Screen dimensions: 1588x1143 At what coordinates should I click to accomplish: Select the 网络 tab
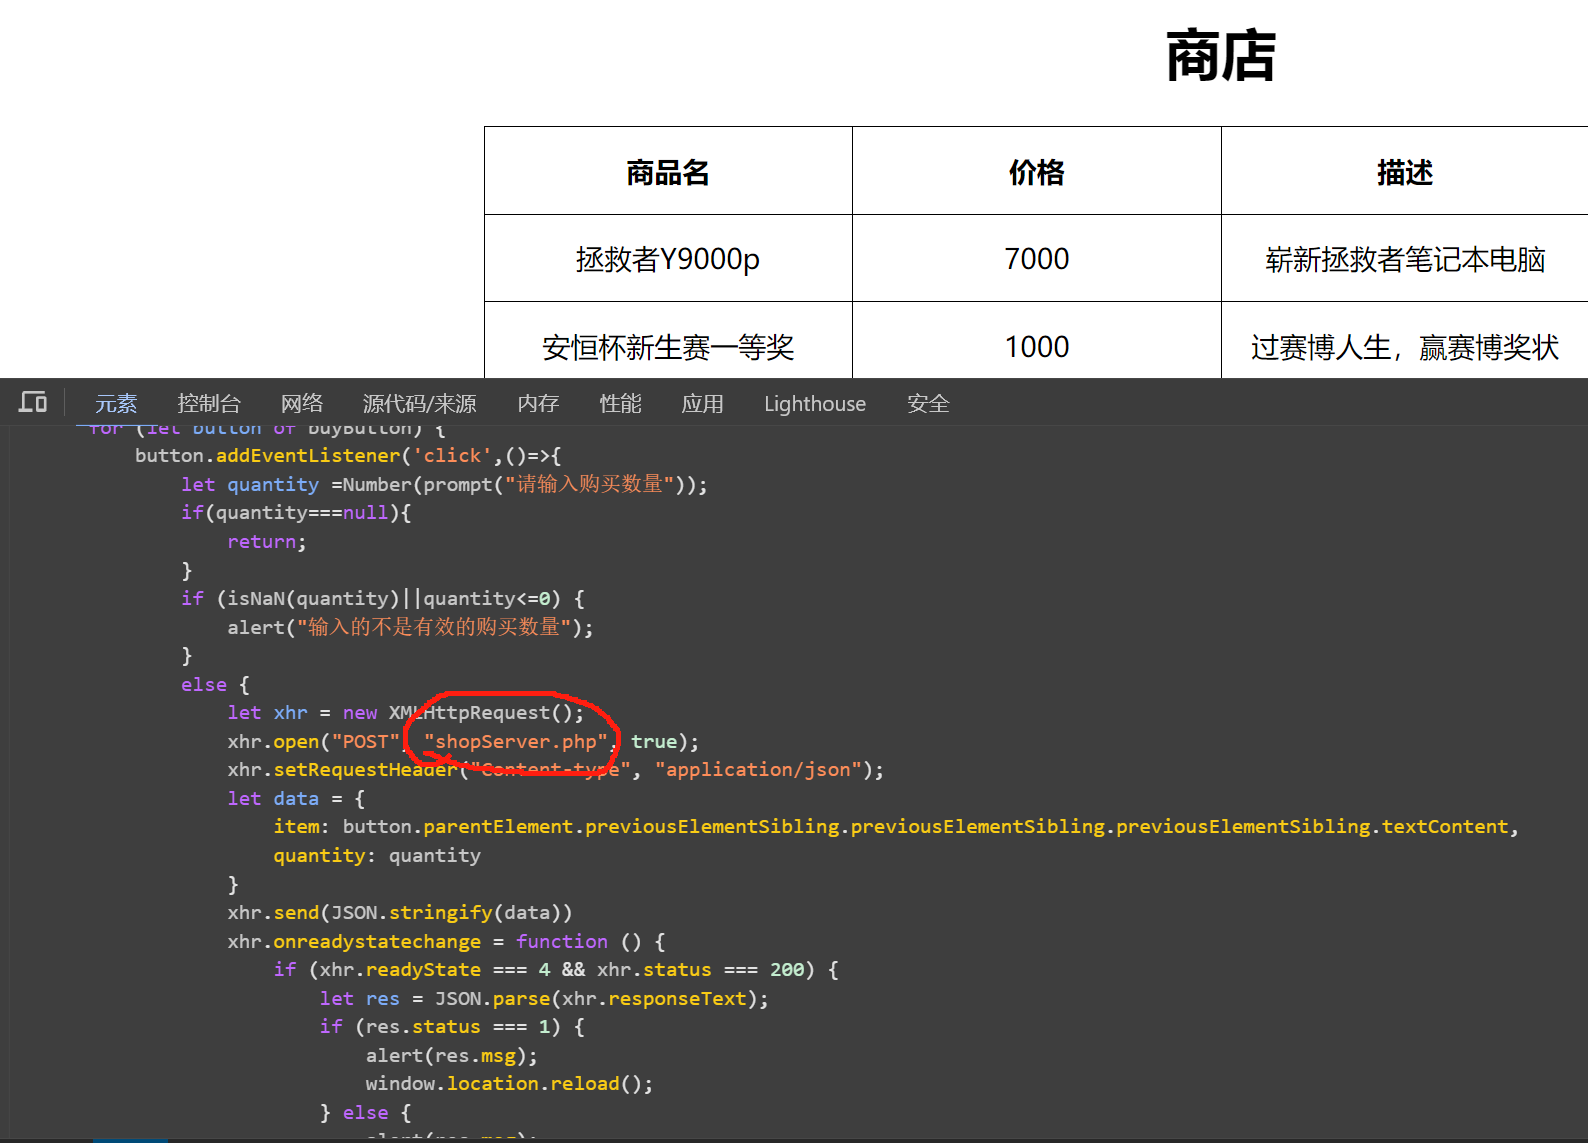[x=302, y=404]
